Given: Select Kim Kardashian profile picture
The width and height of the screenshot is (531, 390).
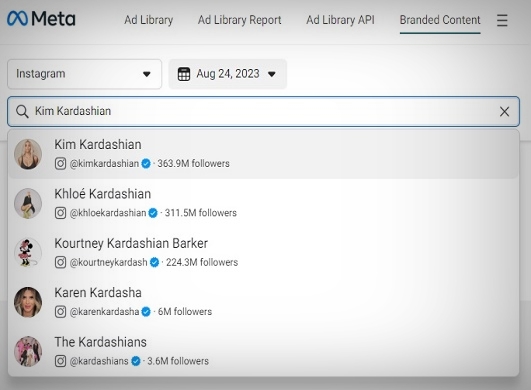Looking at the screenshot, I should tap(28, 154).
